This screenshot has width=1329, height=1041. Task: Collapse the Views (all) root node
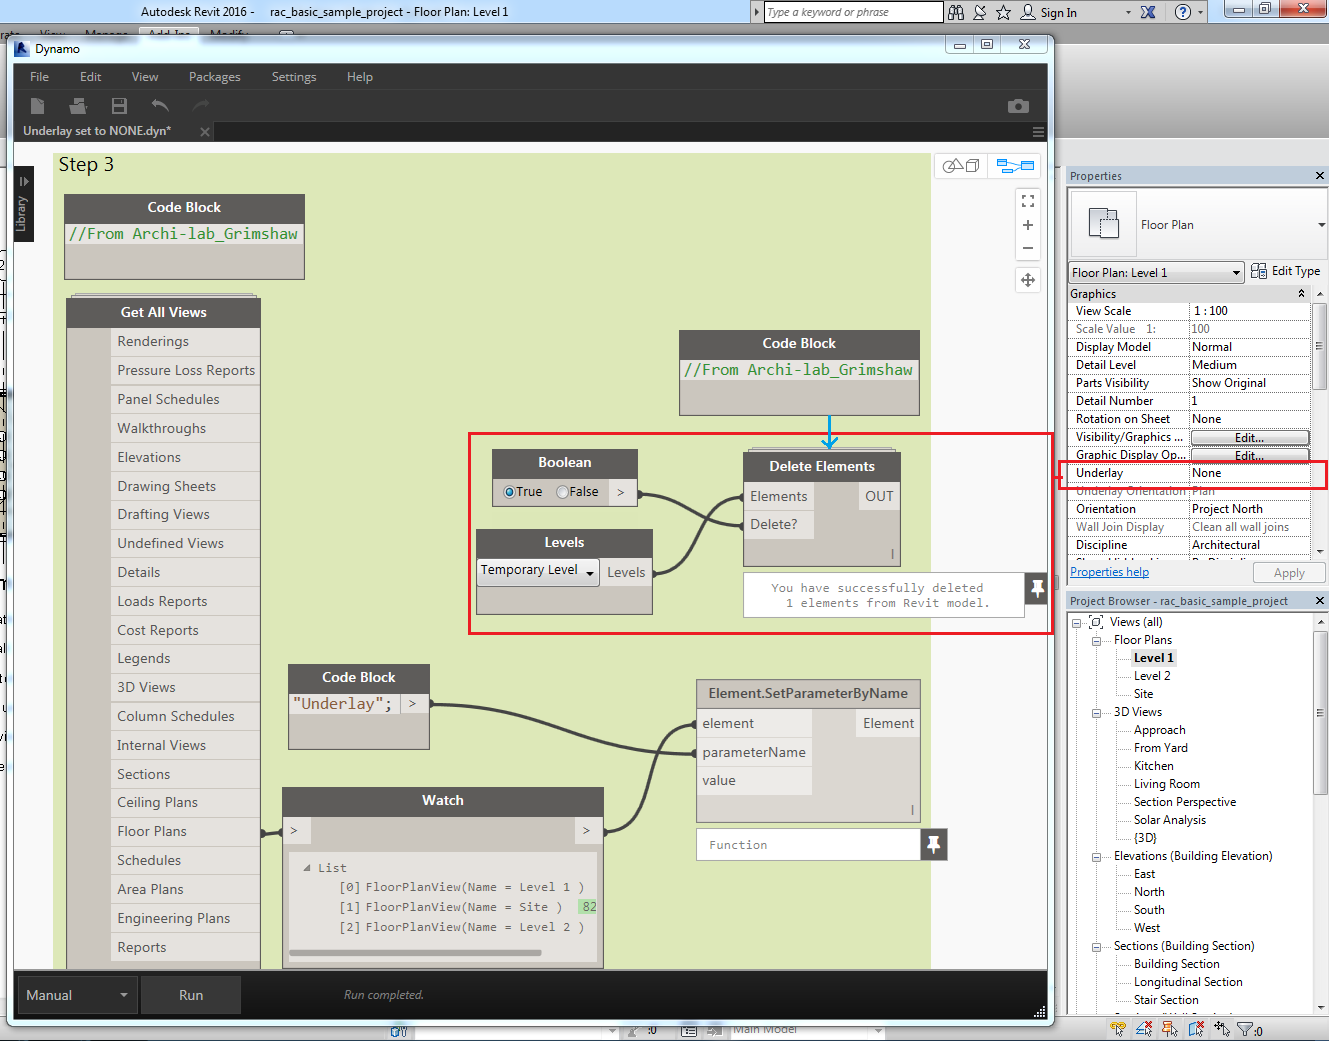tap(1077, 623)
